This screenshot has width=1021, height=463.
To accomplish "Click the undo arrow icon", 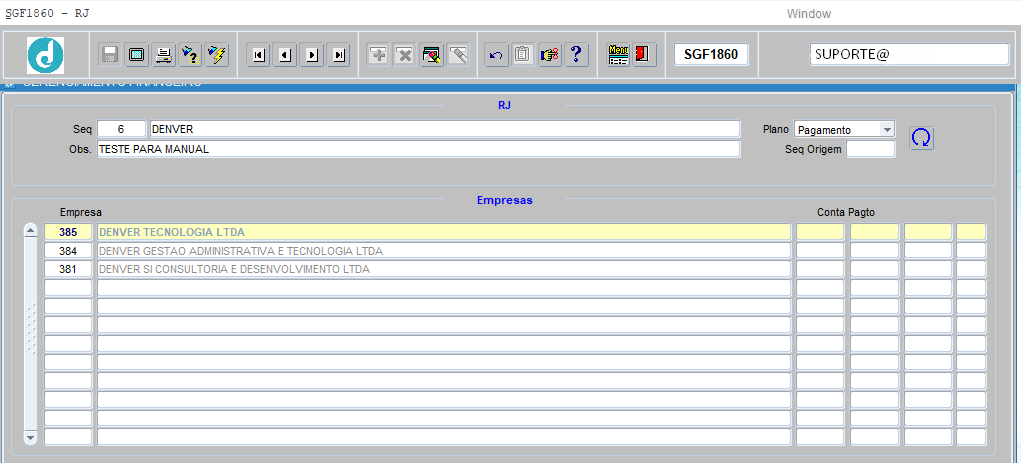I will click(496, 55).
